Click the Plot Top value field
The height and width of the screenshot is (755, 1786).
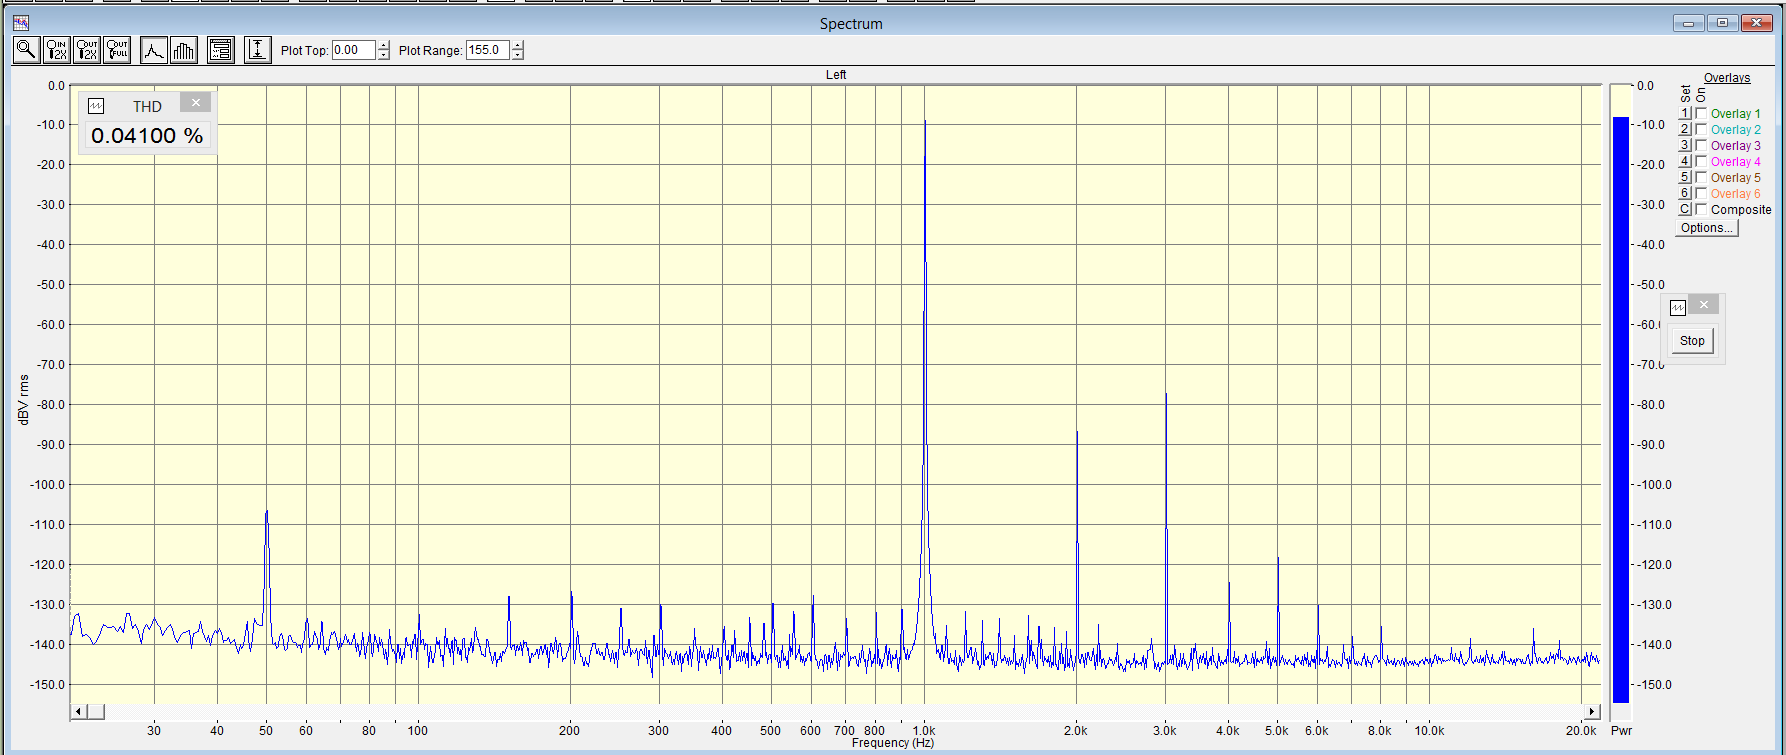pos(354,50)
